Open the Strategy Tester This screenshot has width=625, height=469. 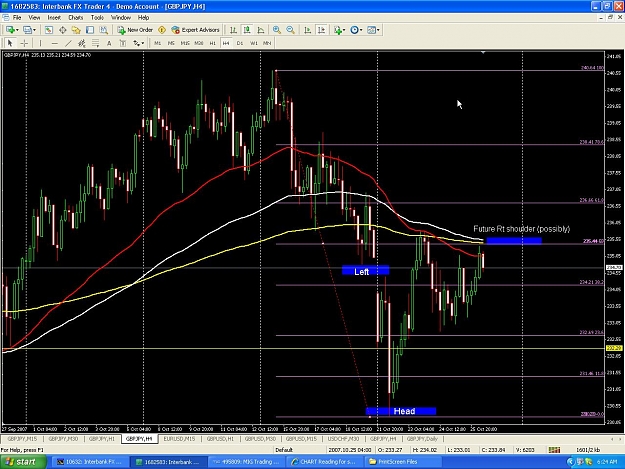coord(104,30)
